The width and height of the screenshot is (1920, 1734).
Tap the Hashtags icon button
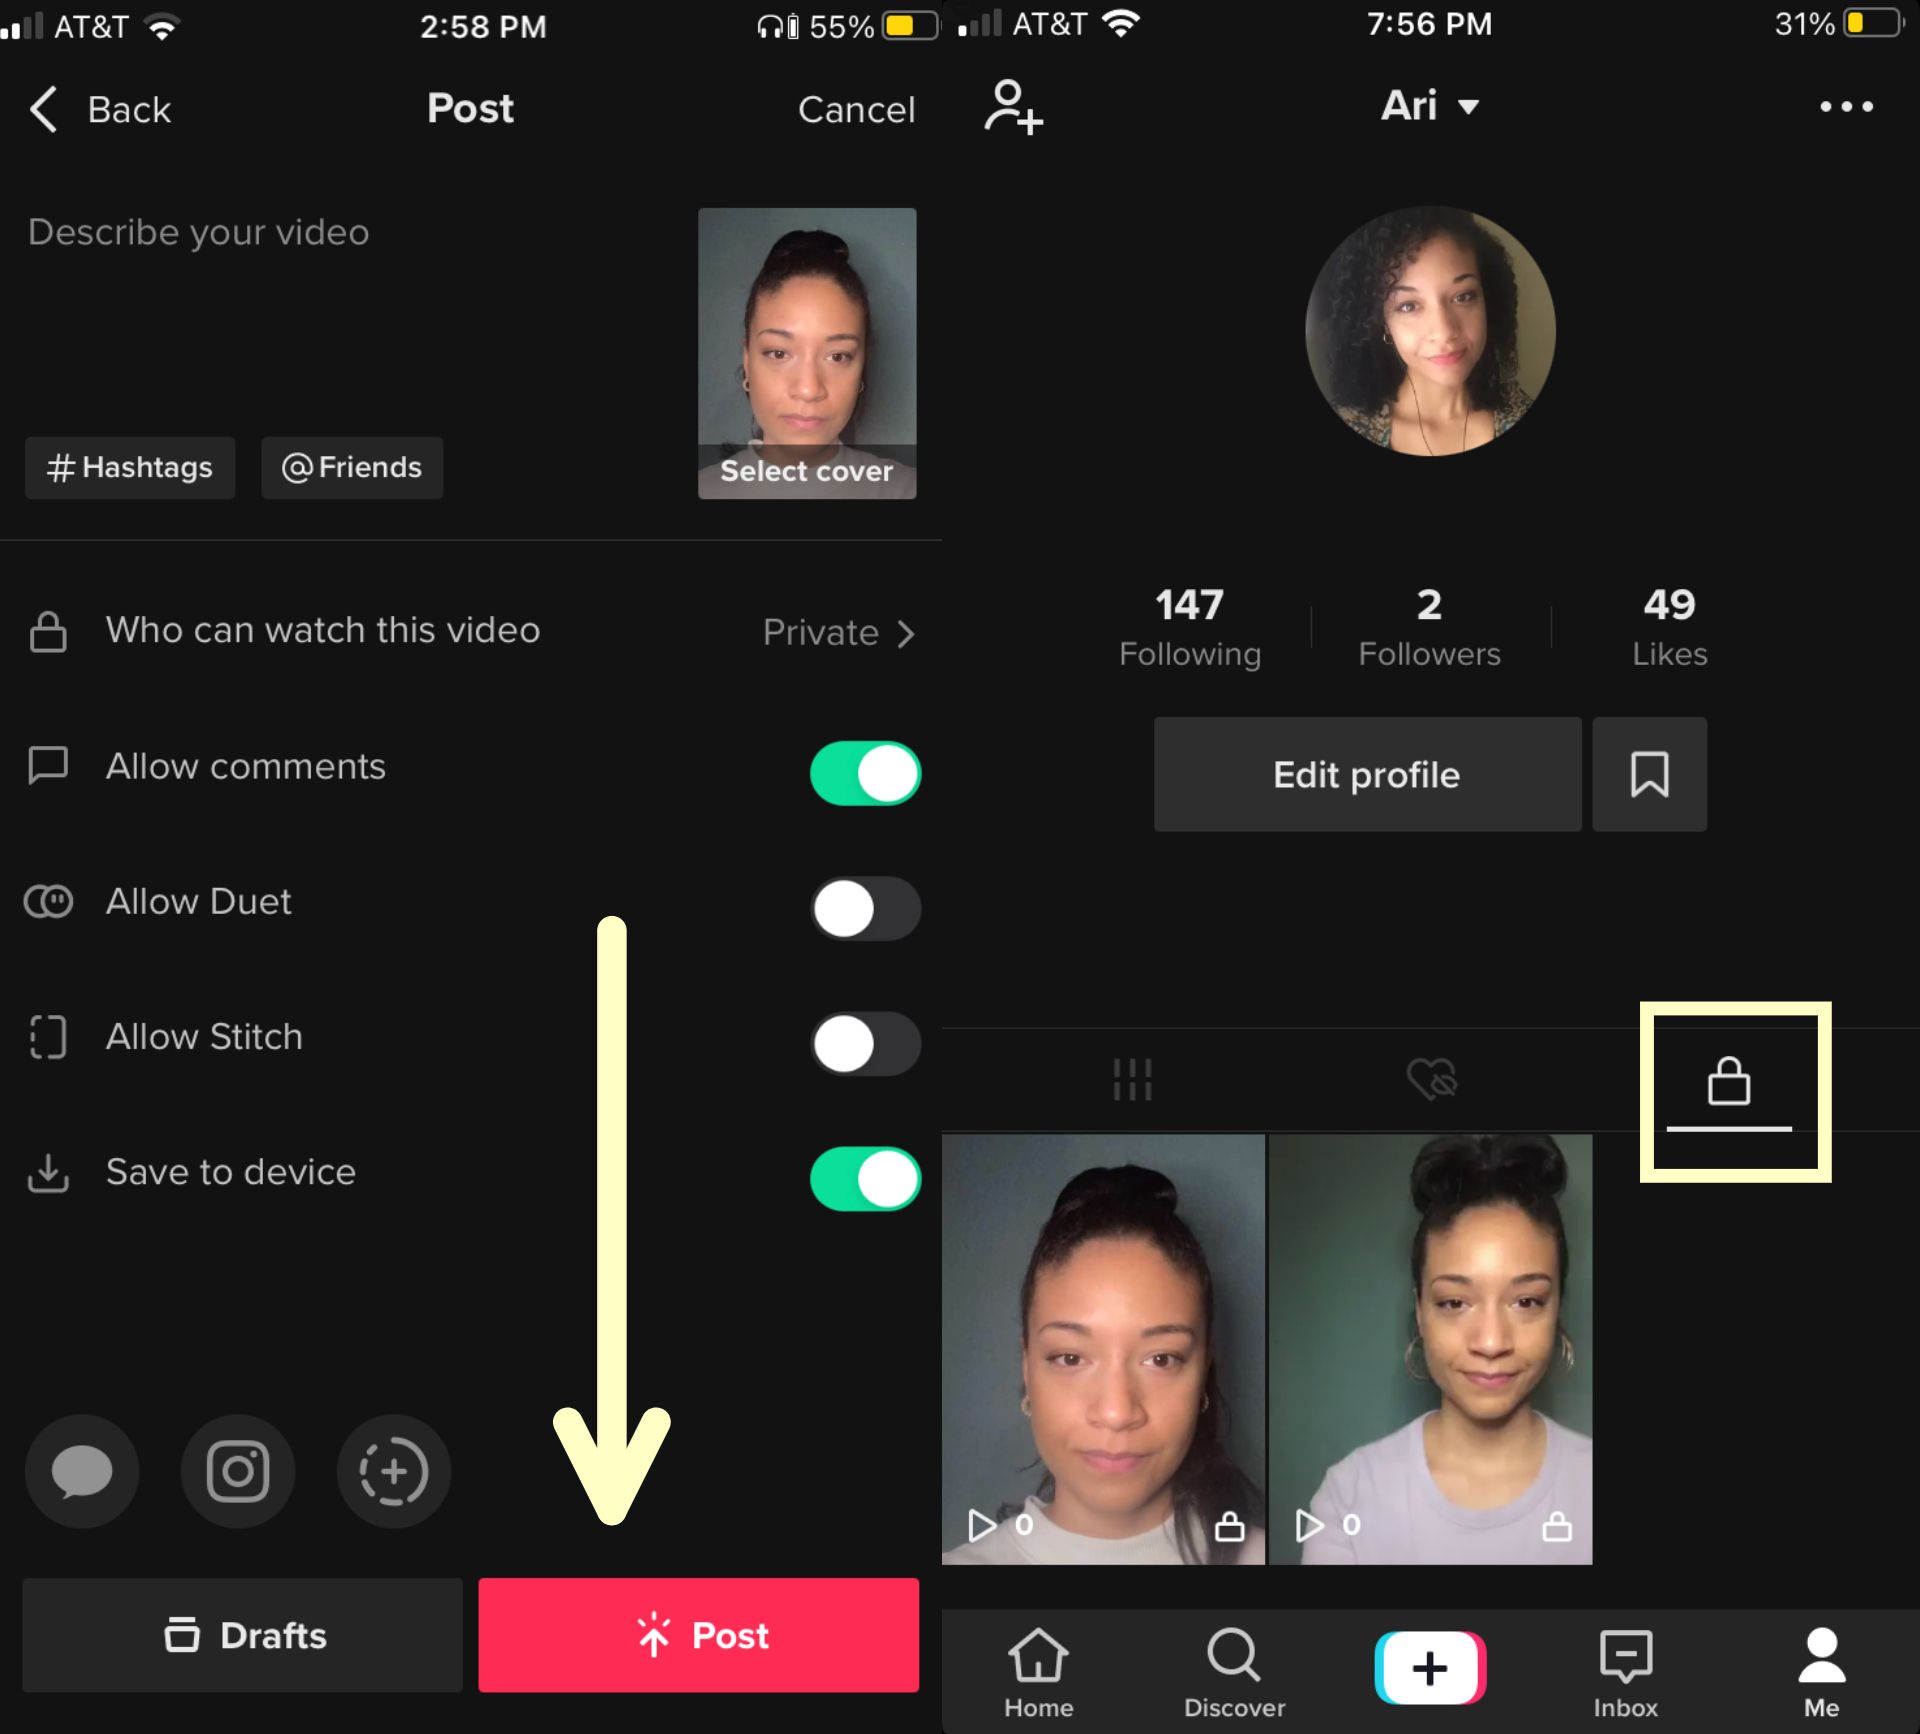click(132, 467)
